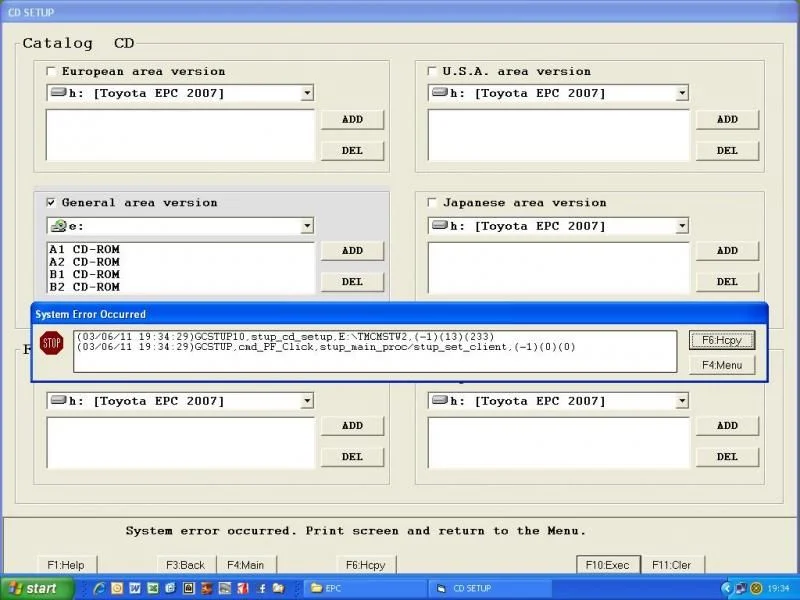Viewport: 800px width, 600px height.
Task: Launch Word from the Quick Launch bar
Action: point(135,588)
